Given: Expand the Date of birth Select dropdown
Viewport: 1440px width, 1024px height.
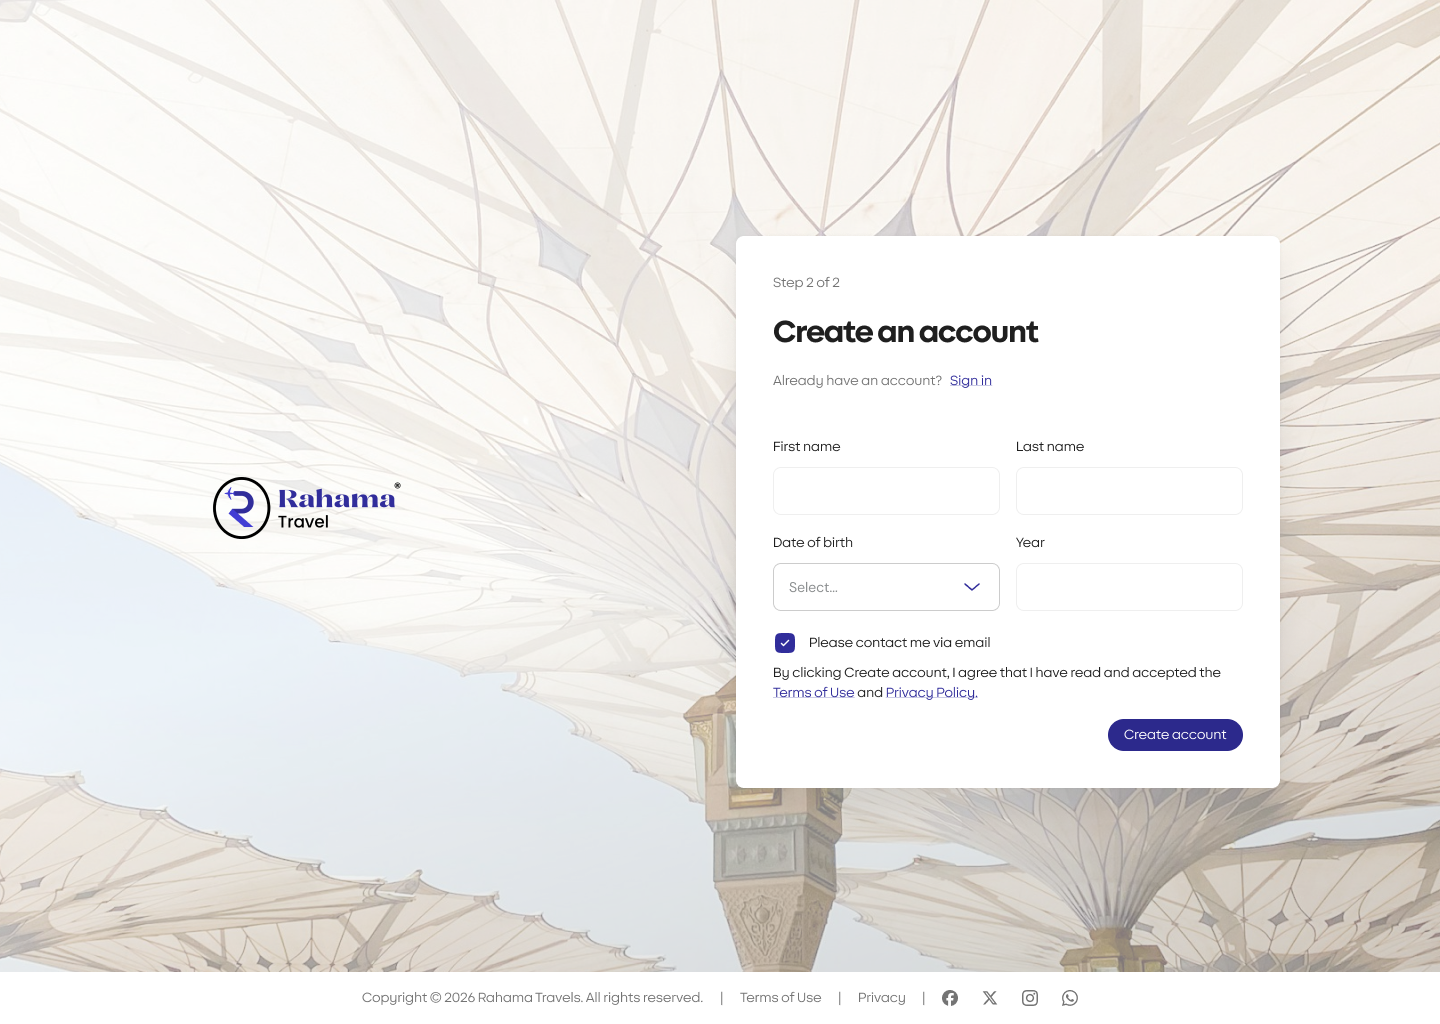Looking at the screenshot, I should [886, 587].
